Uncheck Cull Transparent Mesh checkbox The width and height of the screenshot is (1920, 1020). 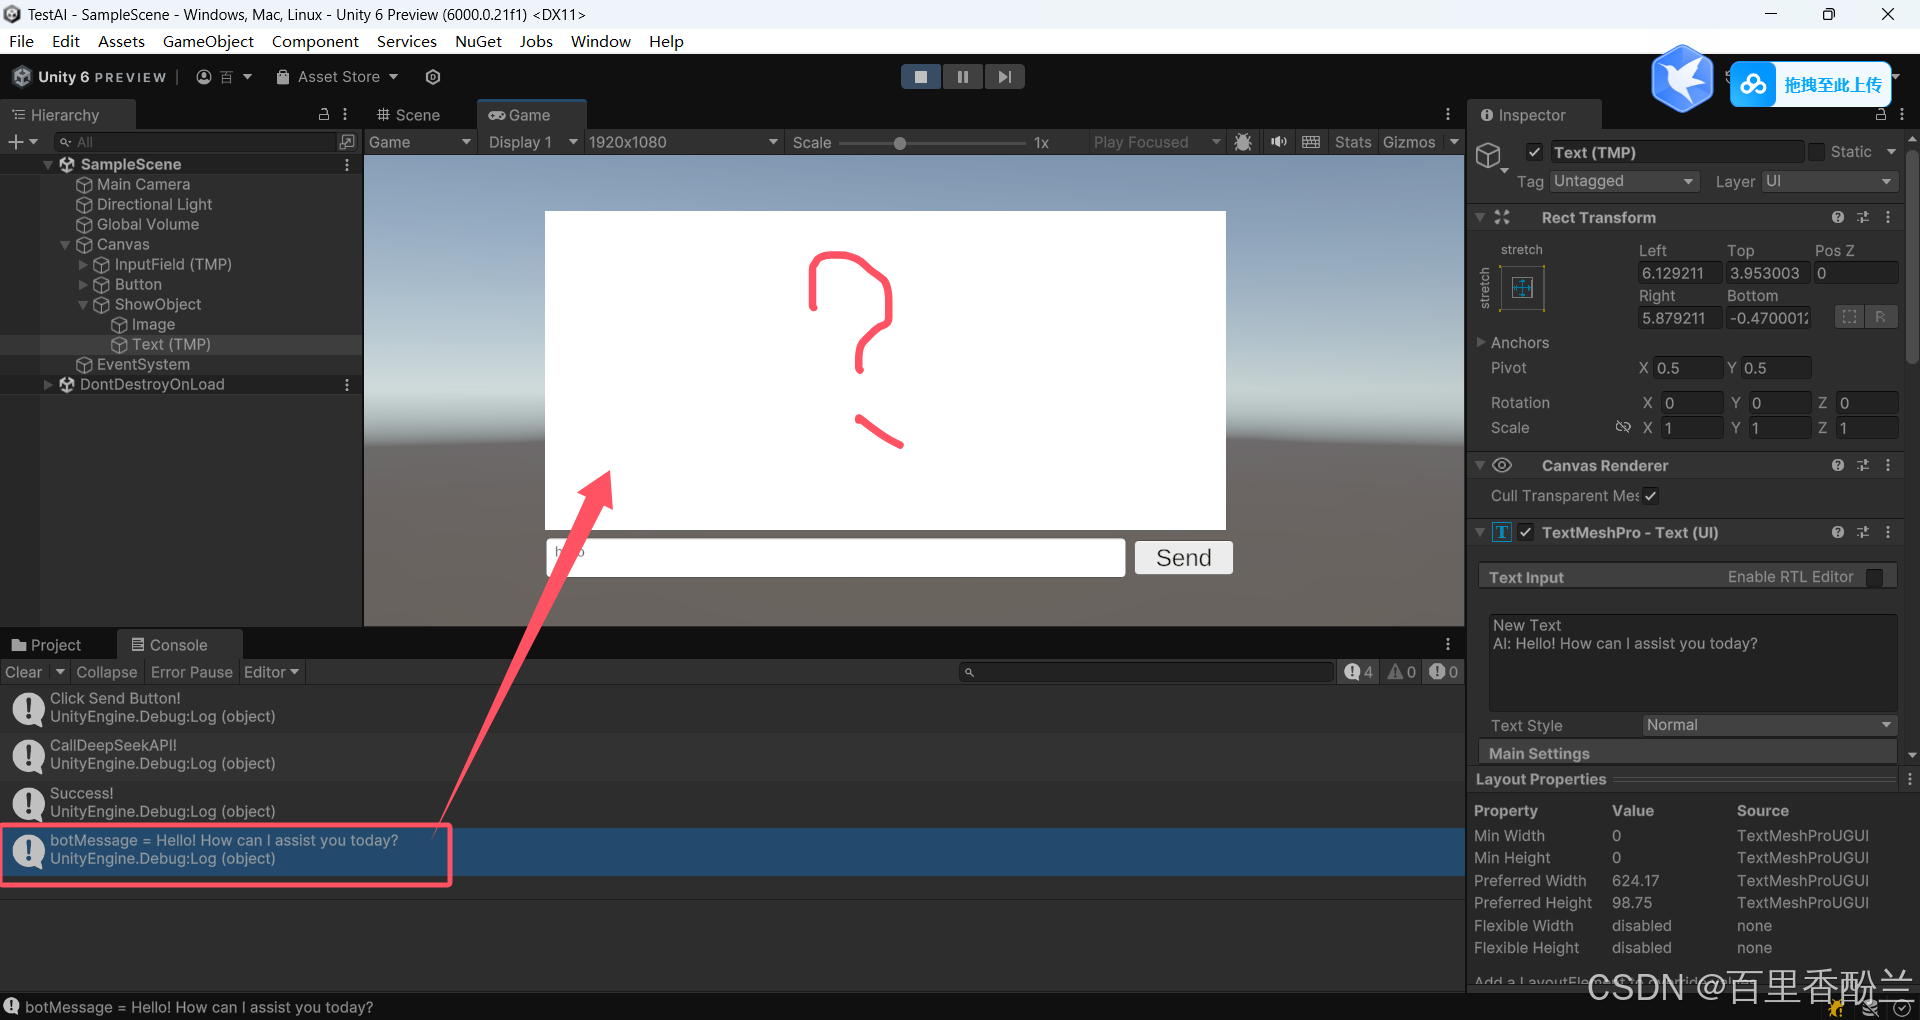1651,496
